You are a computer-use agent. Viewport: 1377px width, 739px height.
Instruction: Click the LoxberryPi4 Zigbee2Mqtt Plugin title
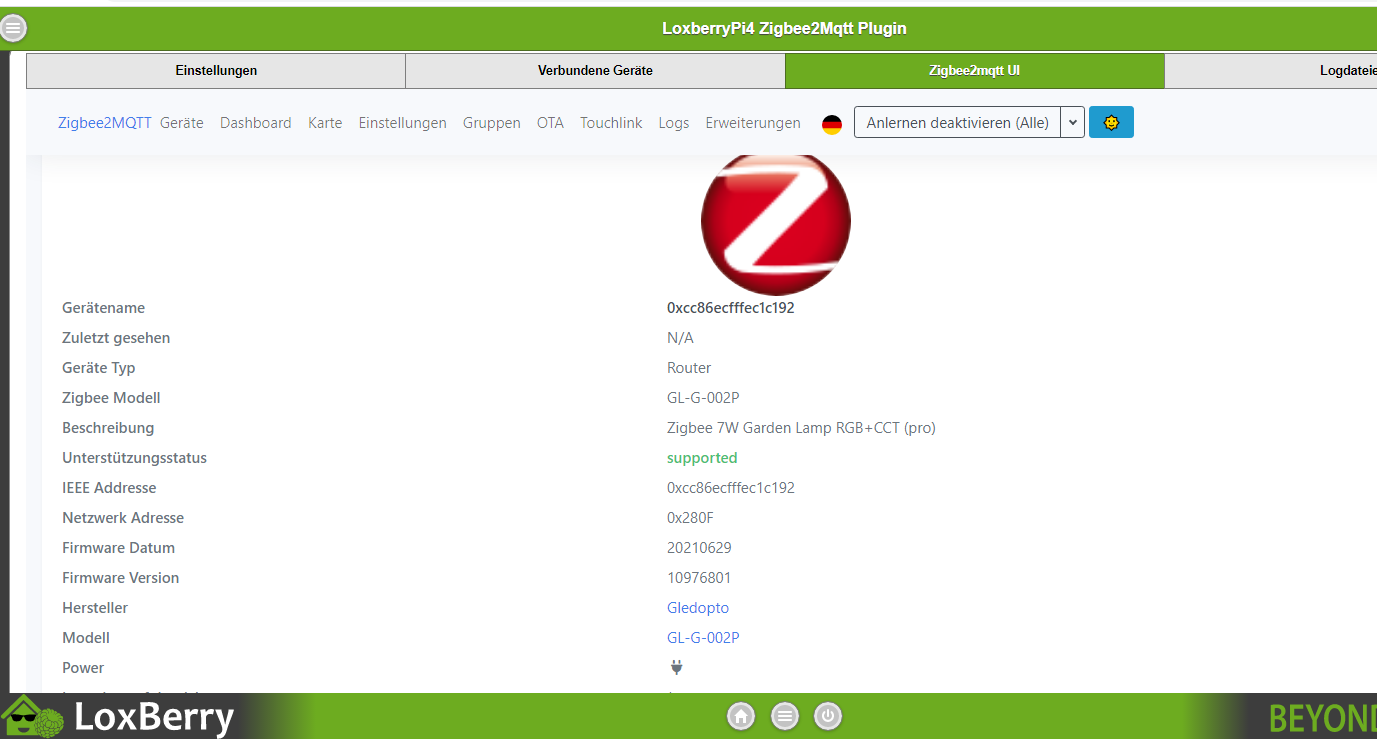click(784, 28)
